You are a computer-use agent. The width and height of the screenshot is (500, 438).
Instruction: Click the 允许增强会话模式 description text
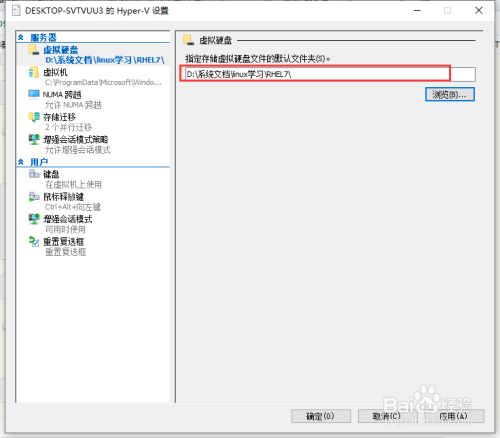point(77,150)
